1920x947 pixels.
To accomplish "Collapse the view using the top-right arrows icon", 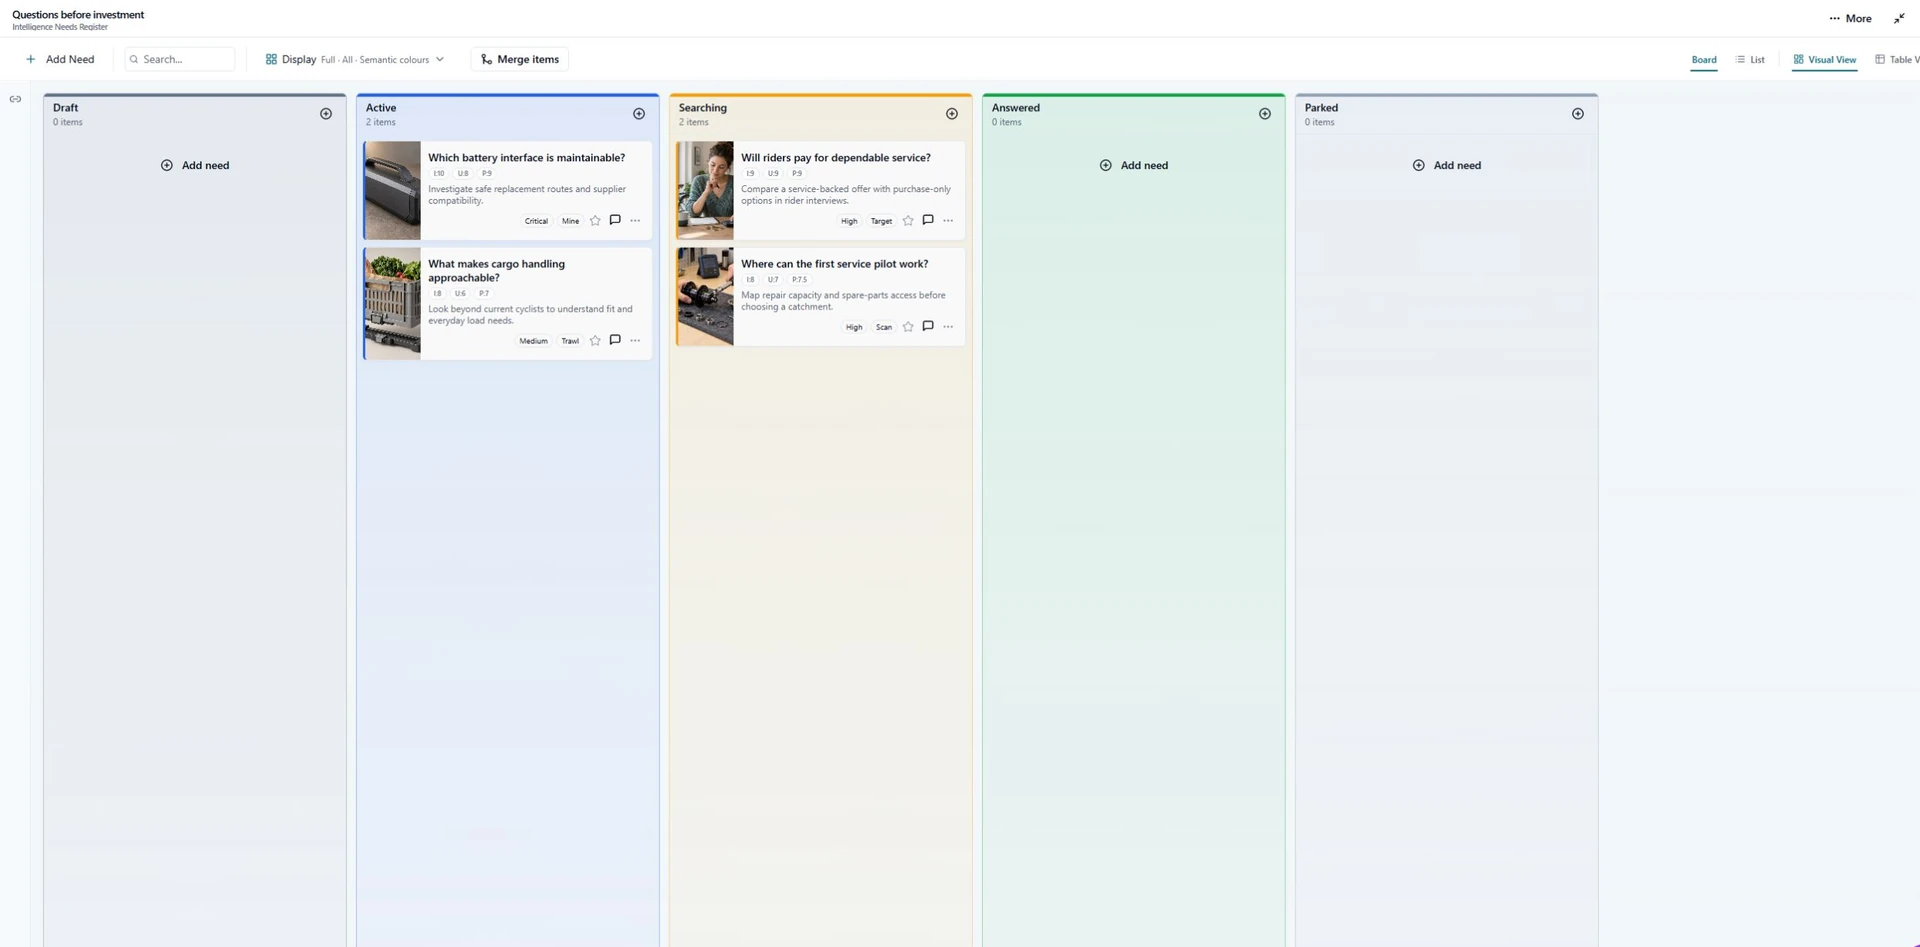I will [1899, 18].
